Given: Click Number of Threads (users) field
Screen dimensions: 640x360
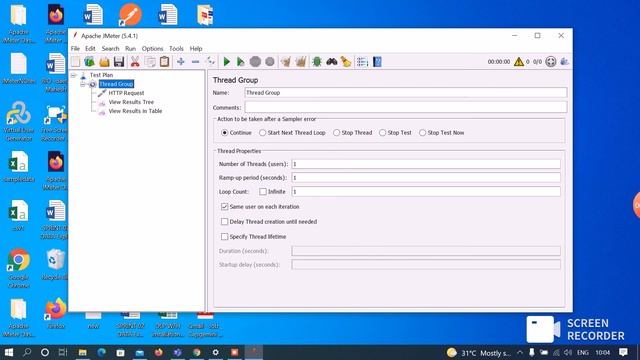Looking at the screenshot, I should pos(426,164).
